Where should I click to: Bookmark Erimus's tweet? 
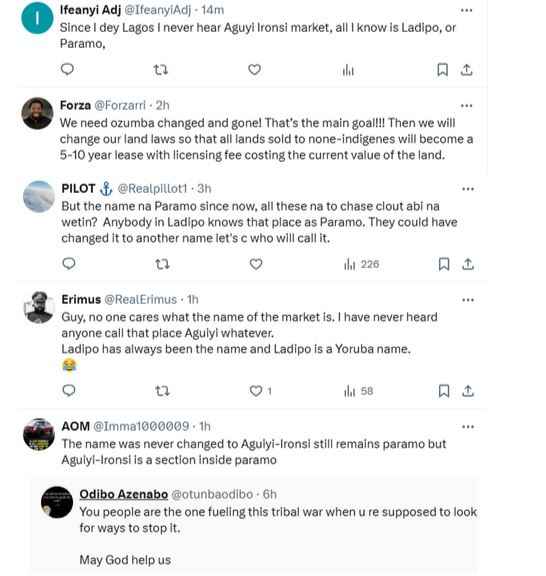pyautogui.click(x=444, y=391)
